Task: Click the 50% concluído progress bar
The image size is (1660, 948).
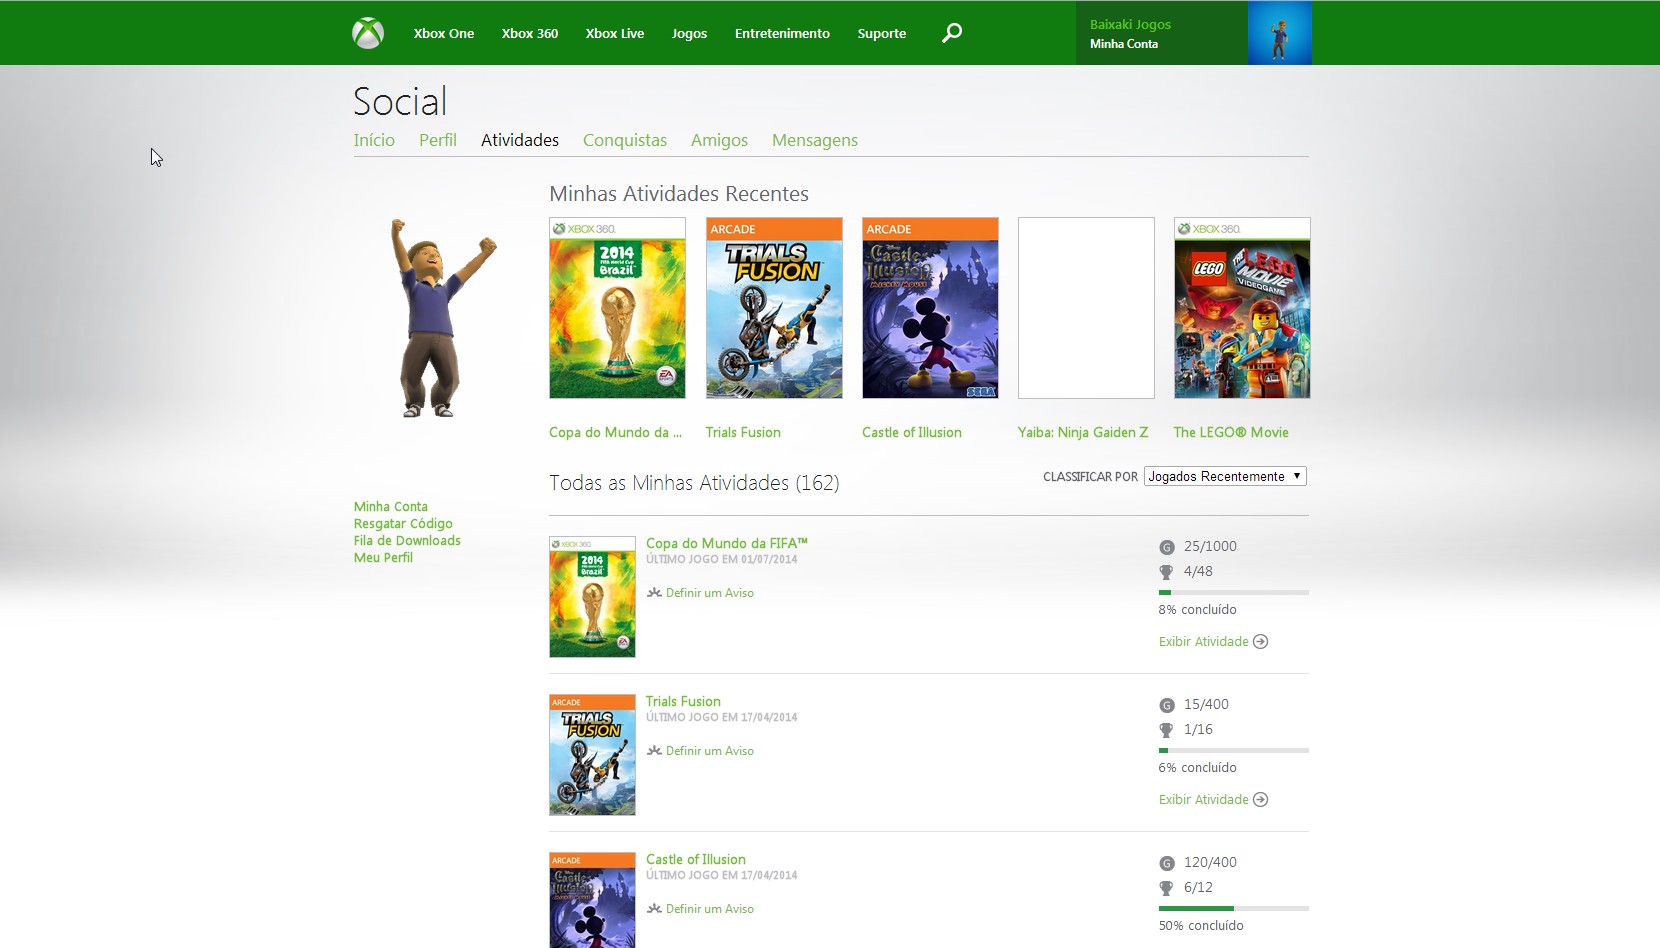Action: 1234,909
